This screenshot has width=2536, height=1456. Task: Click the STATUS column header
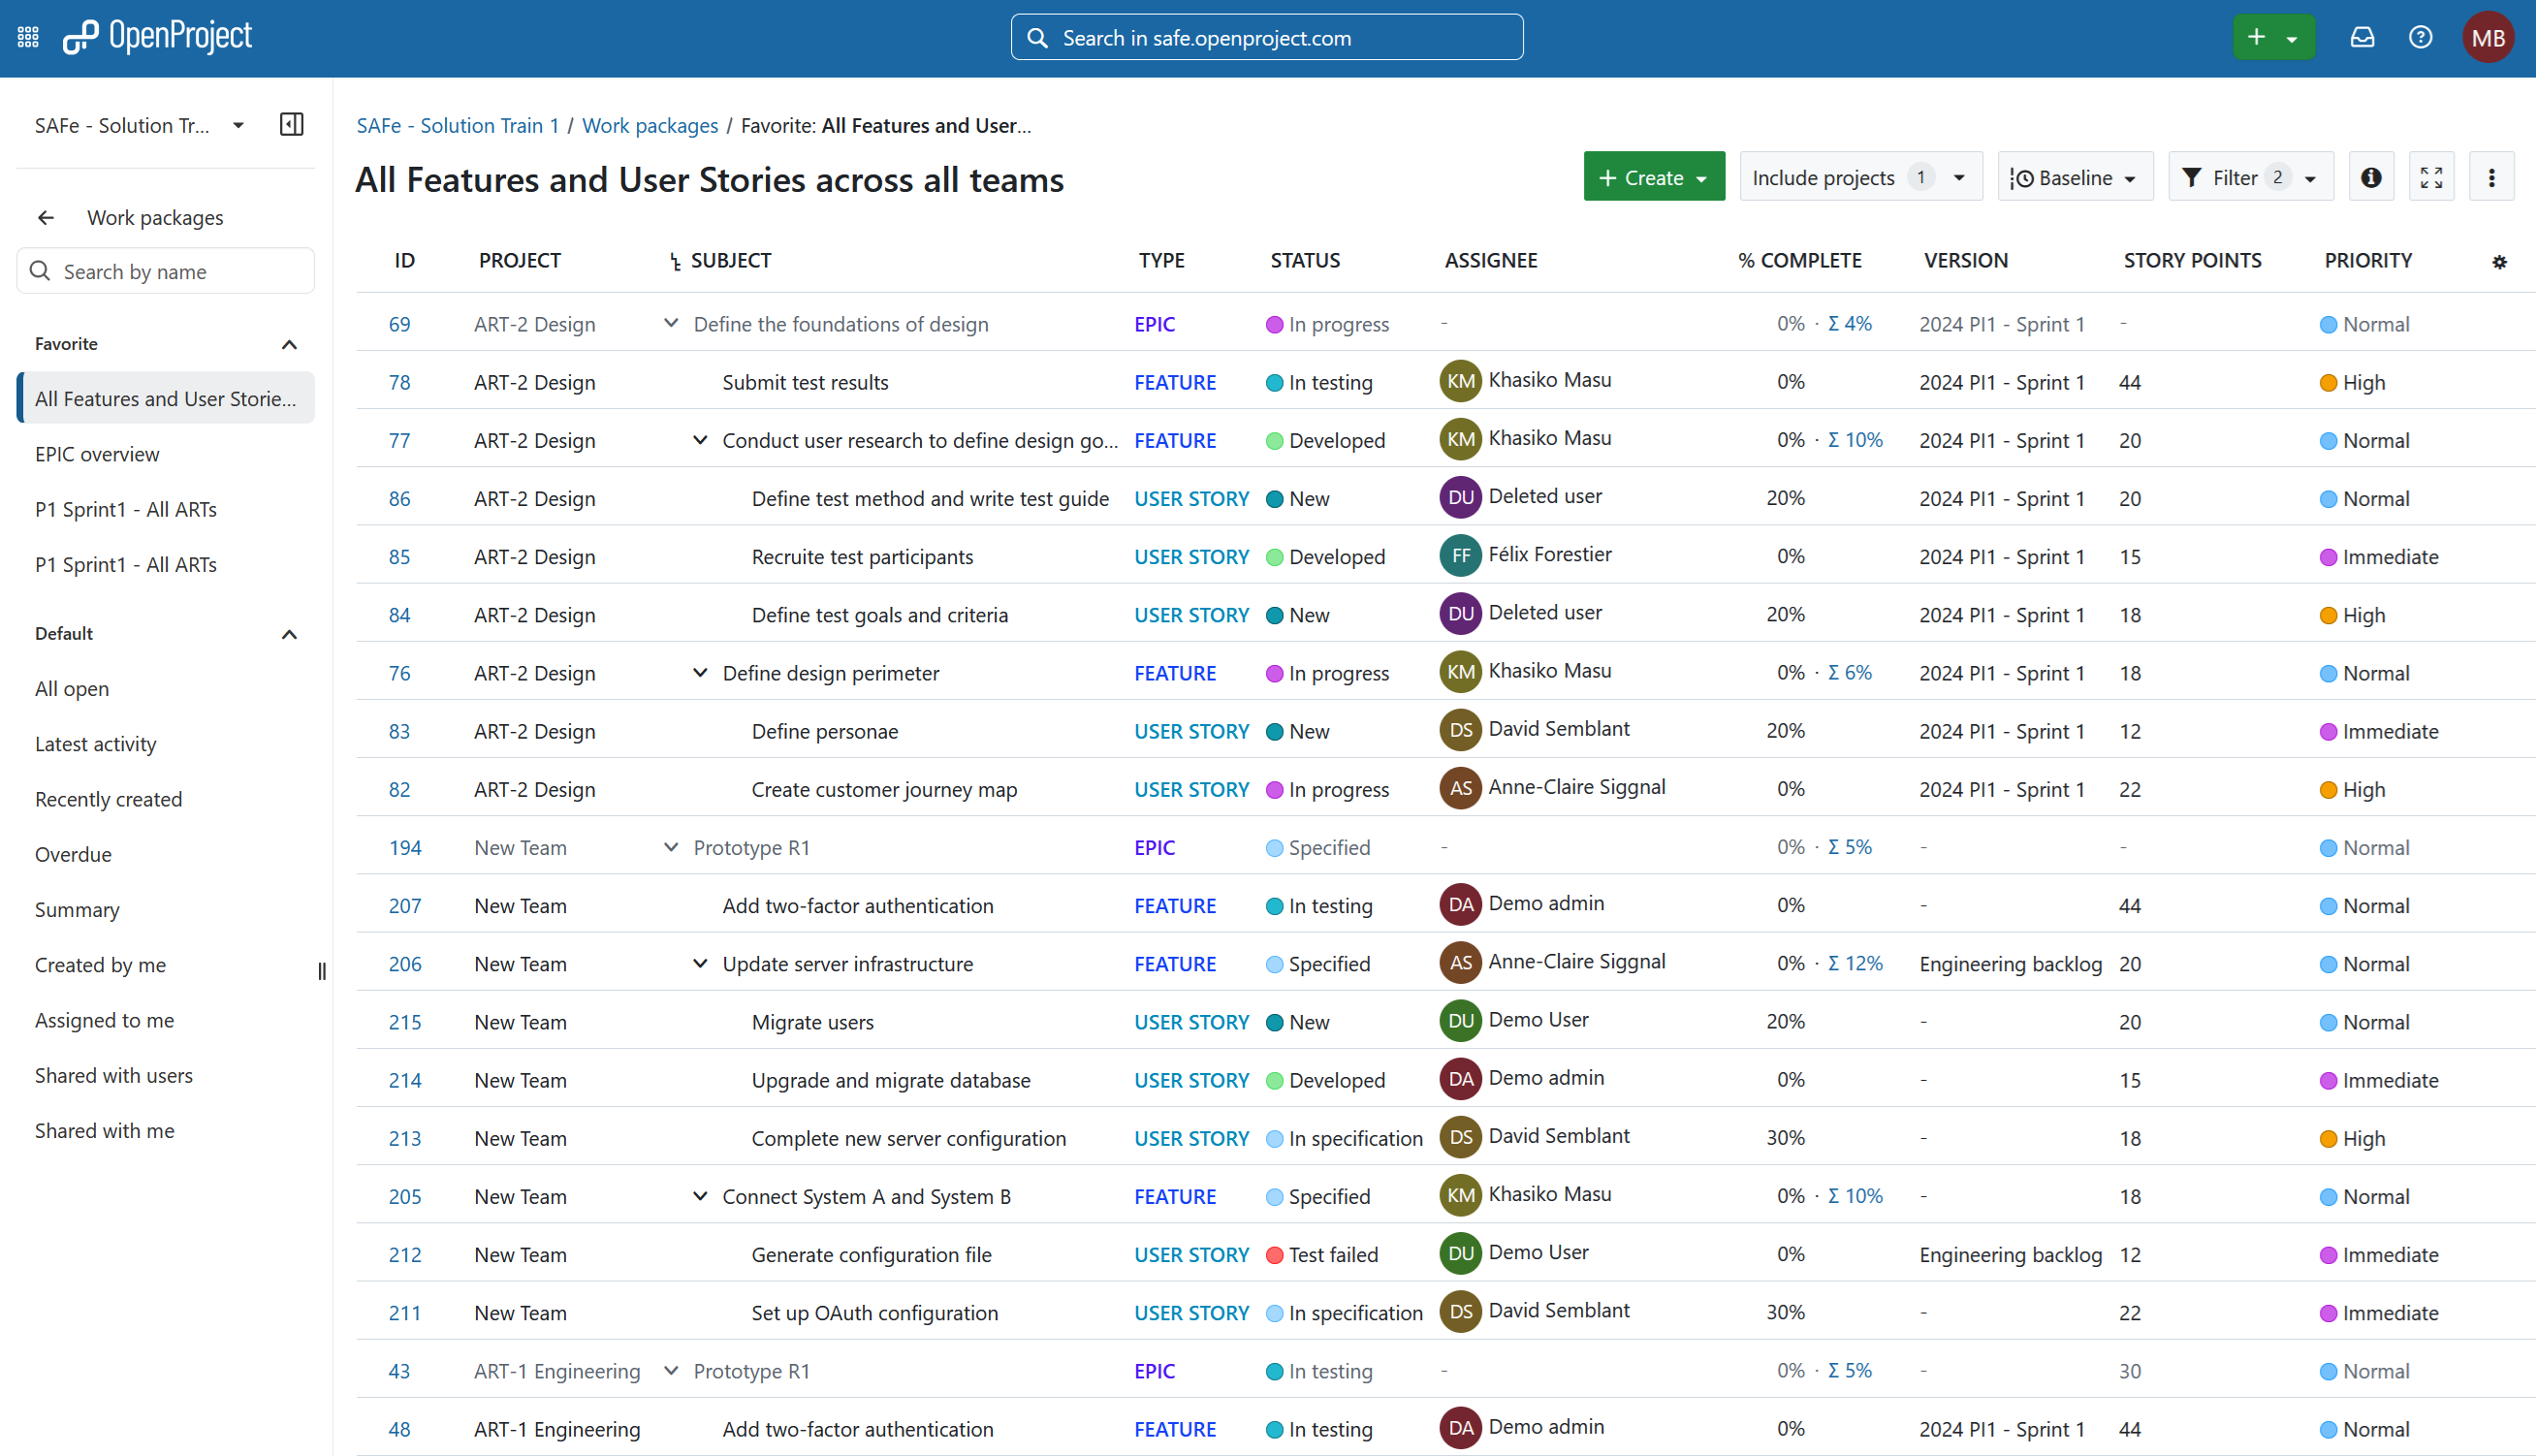point(1305,260)
